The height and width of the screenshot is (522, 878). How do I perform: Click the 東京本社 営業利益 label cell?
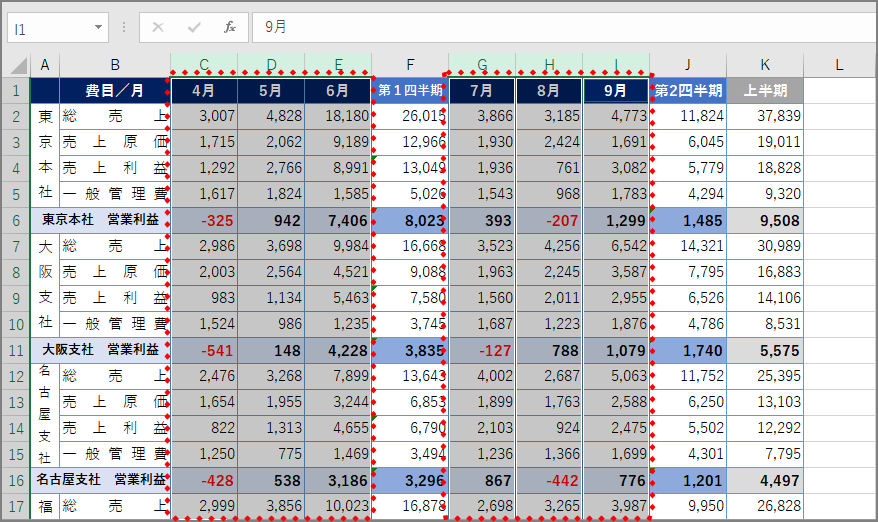100,221
